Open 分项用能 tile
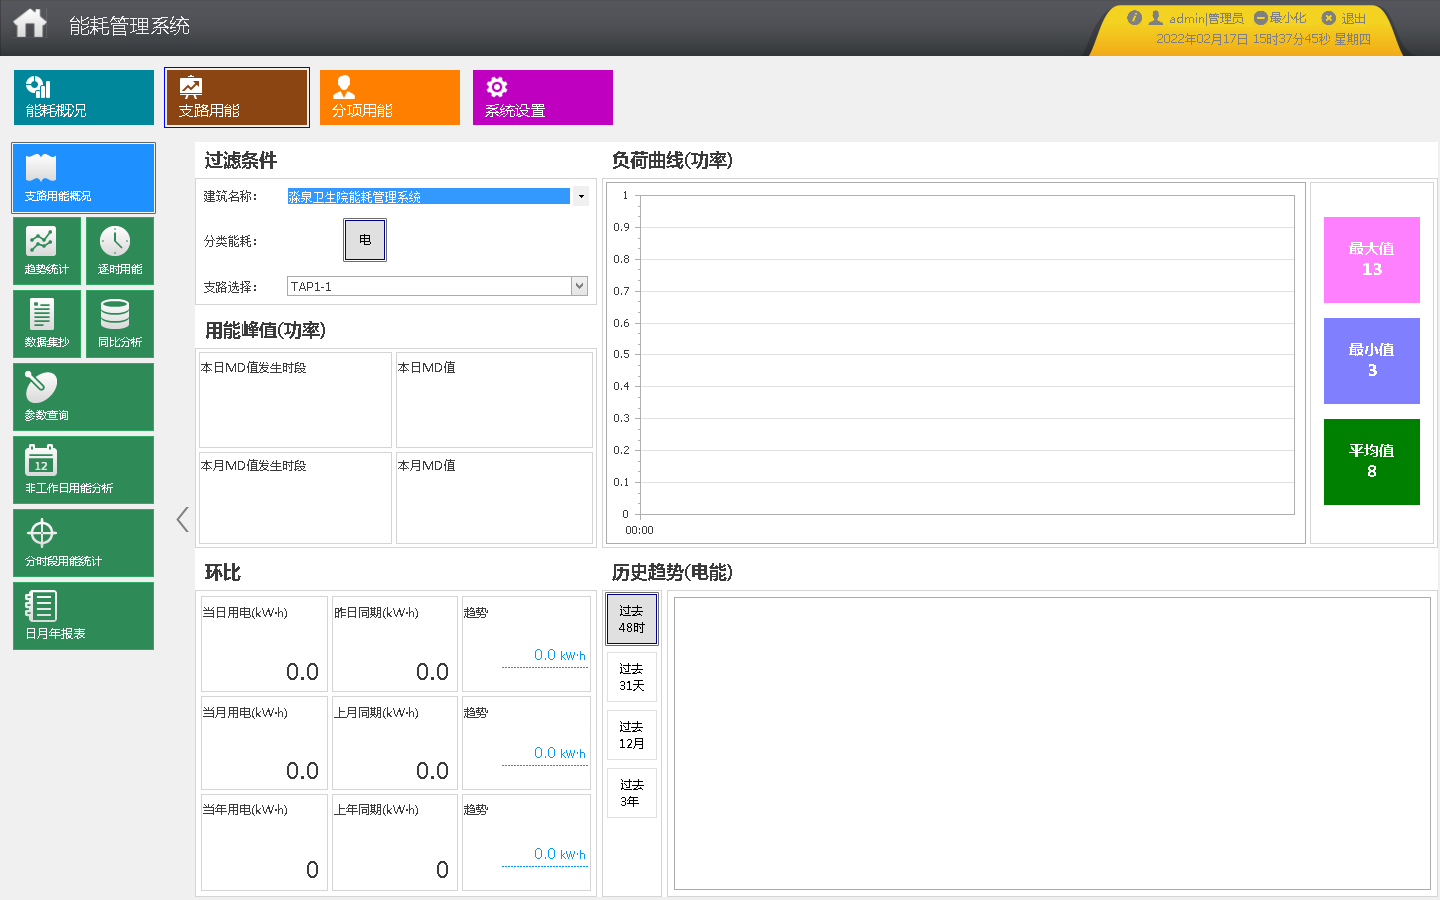1440x900 pixels. (x=390, y=97)
